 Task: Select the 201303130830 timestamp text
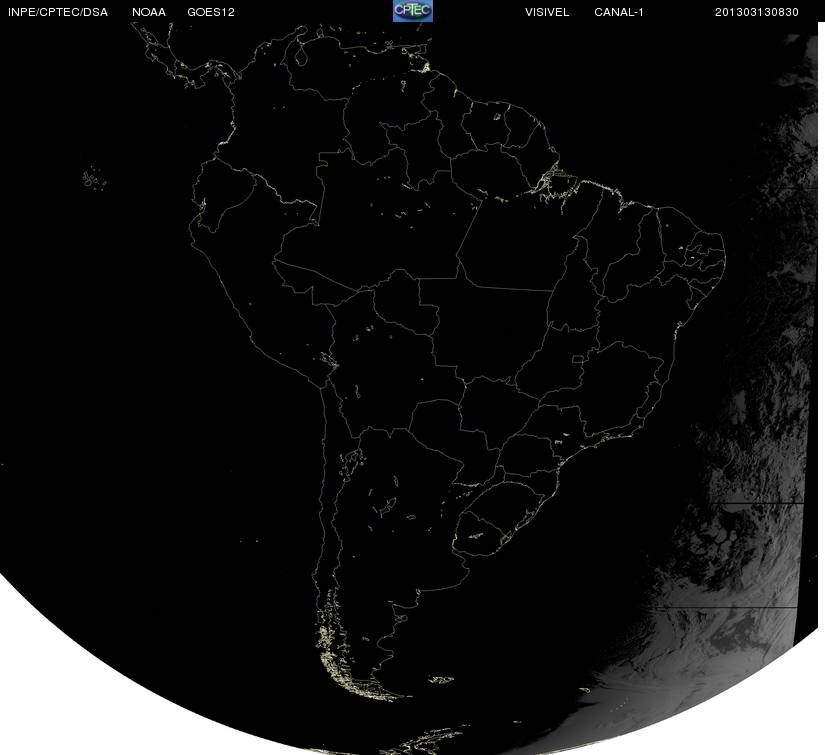(757, 12)
